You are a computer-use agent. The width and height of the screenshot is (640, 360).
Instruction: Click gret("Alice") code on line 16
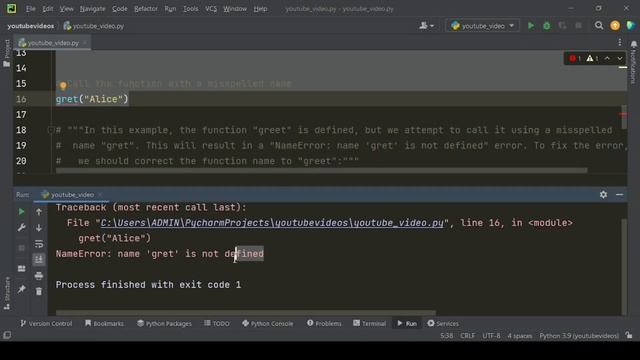[92, 99]
